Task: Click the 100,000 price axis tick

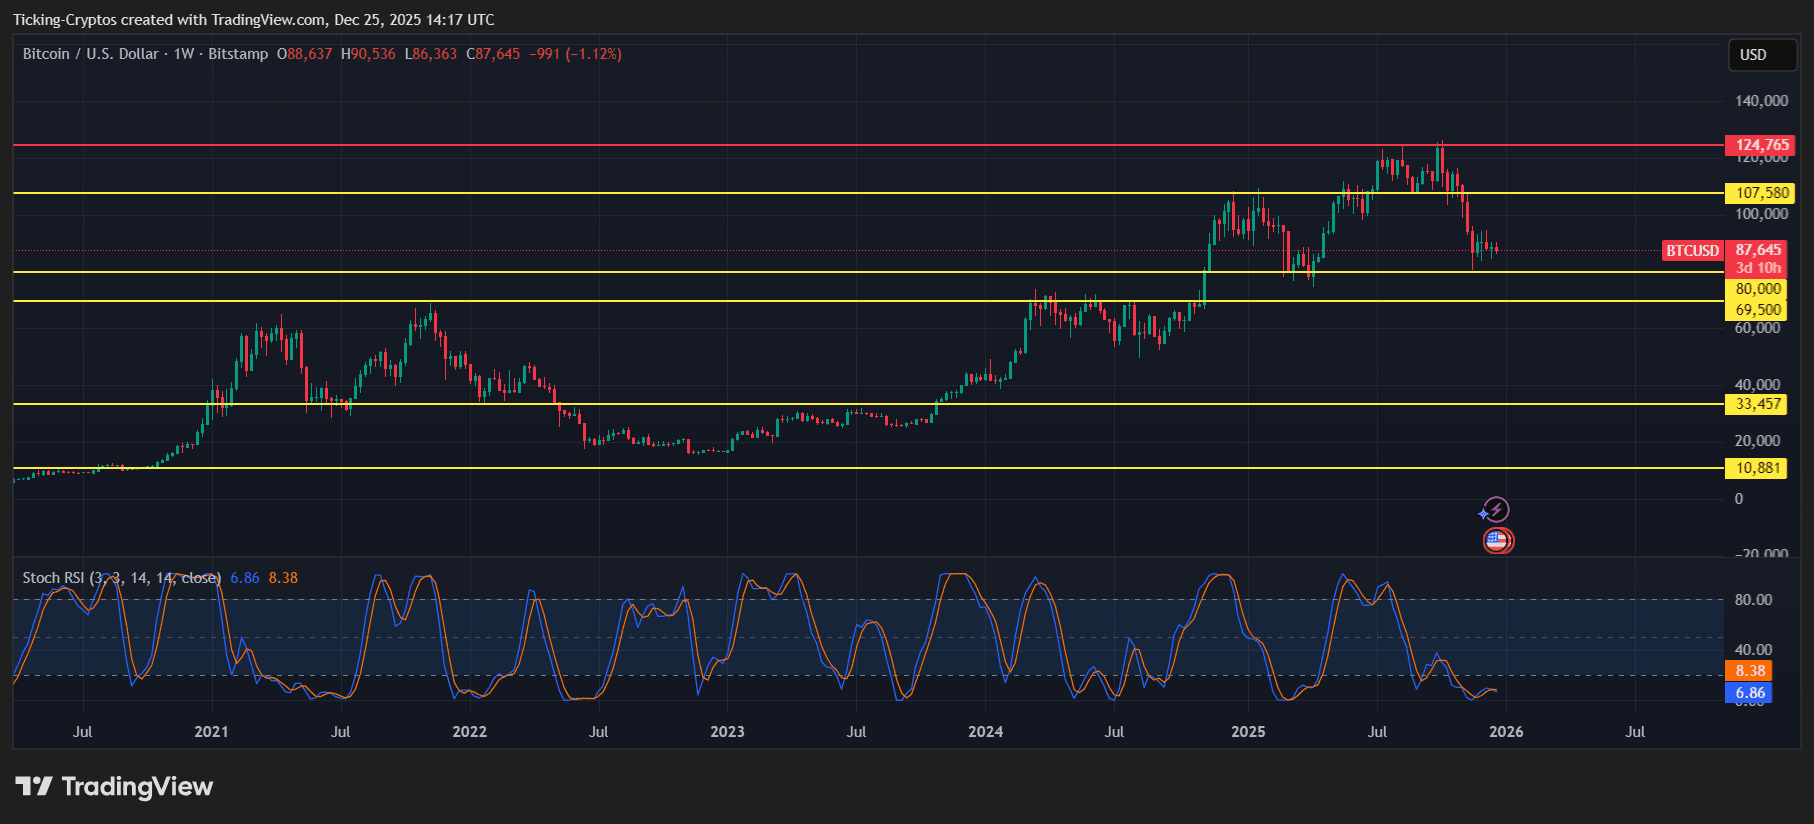Action: click(x=1761, y=214)
